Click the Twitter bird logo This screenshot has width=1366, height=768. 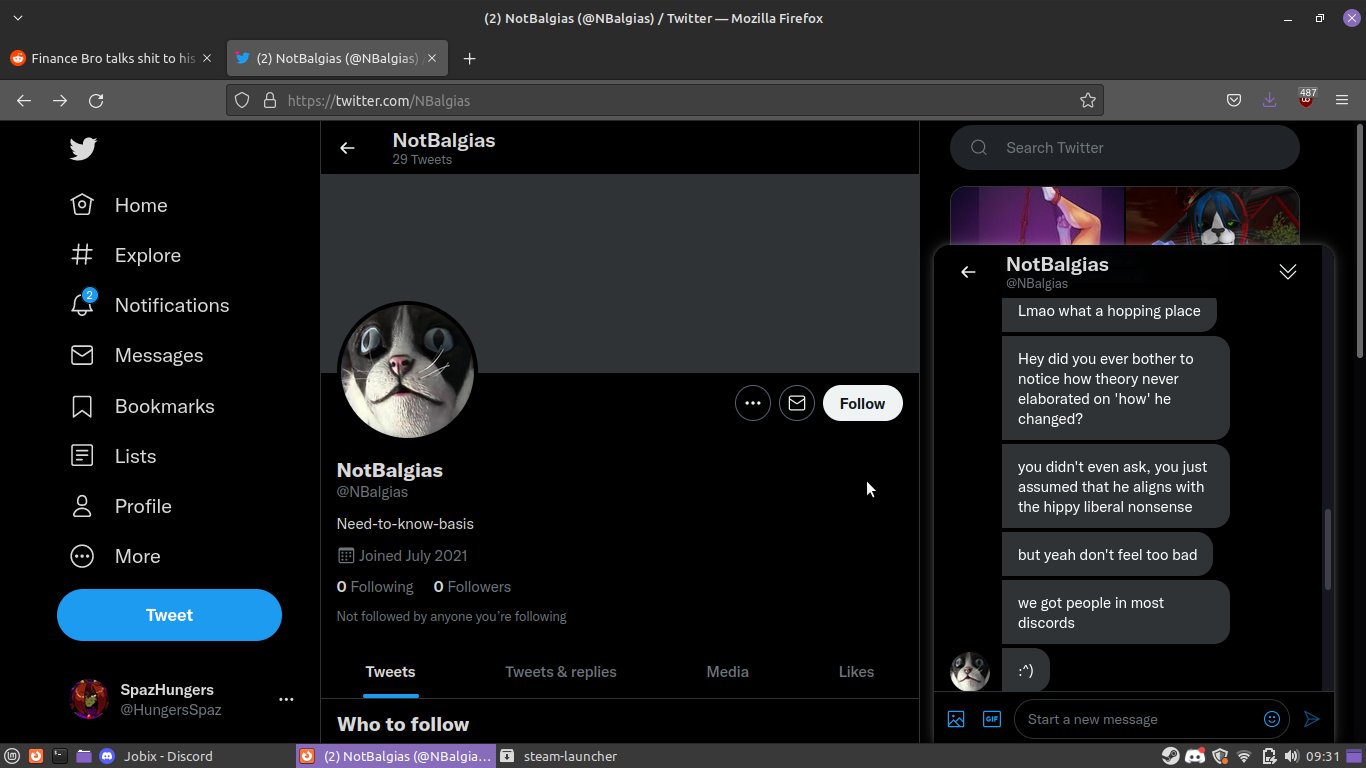coord(83,149)
